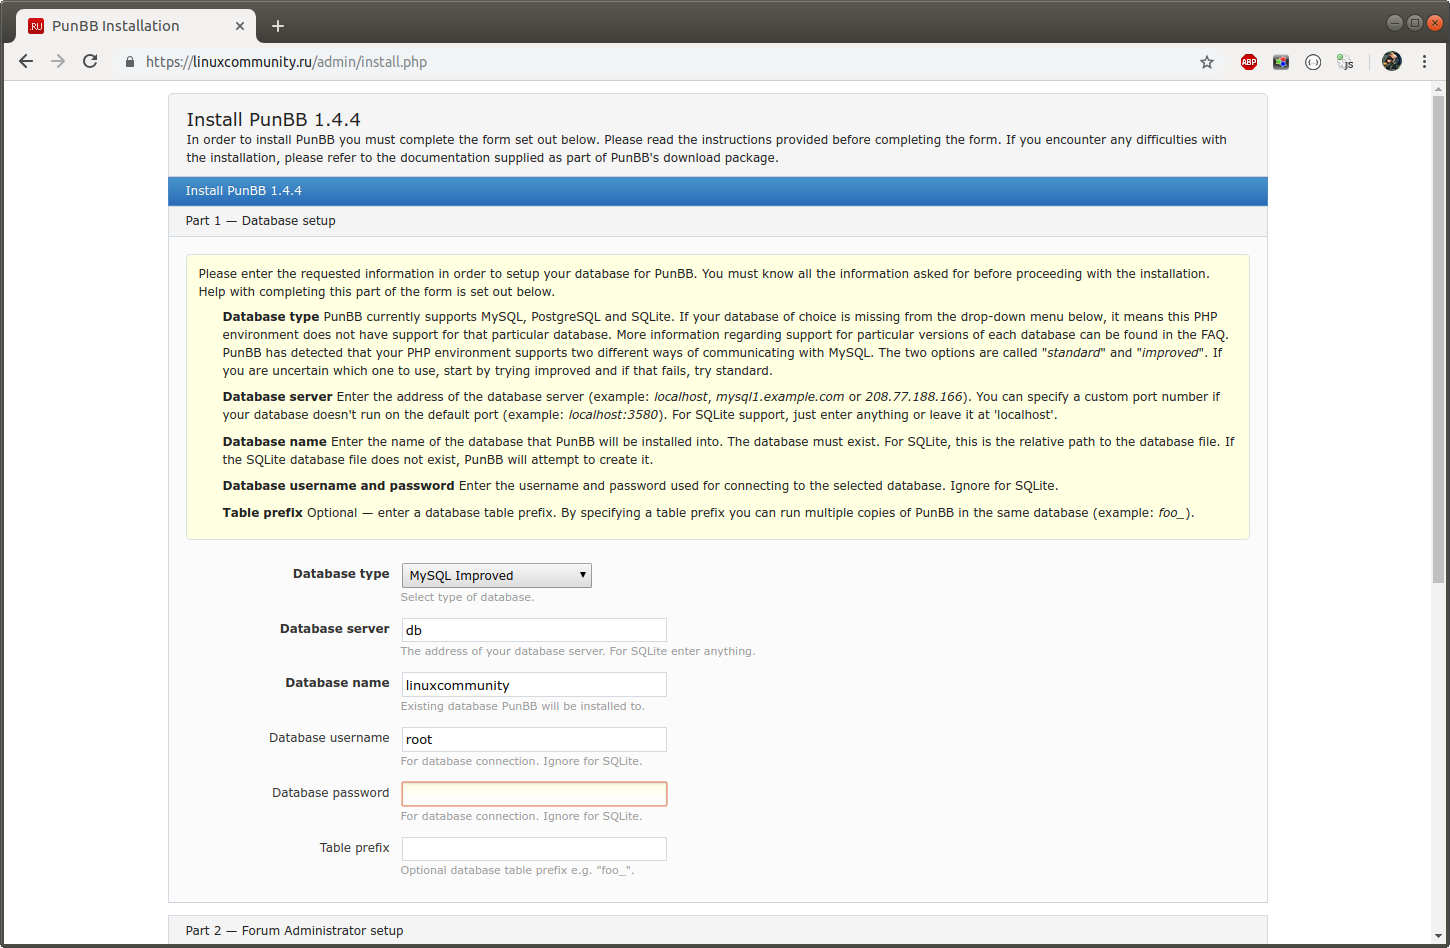Open the Database type dropdown
Screen dimensions: 1450x948
496,575
